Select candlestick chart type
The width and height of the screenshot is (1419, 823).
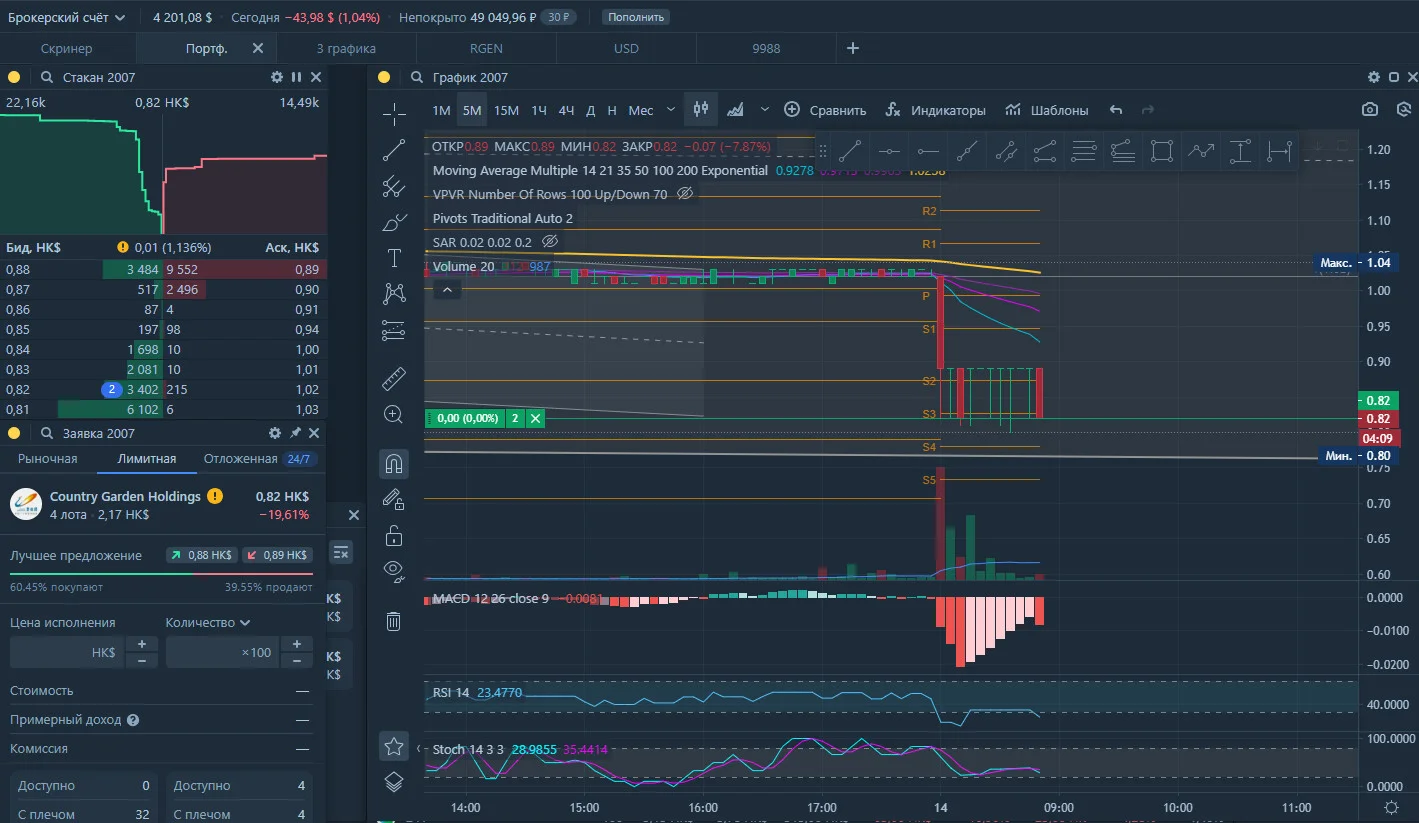[701, 109]
